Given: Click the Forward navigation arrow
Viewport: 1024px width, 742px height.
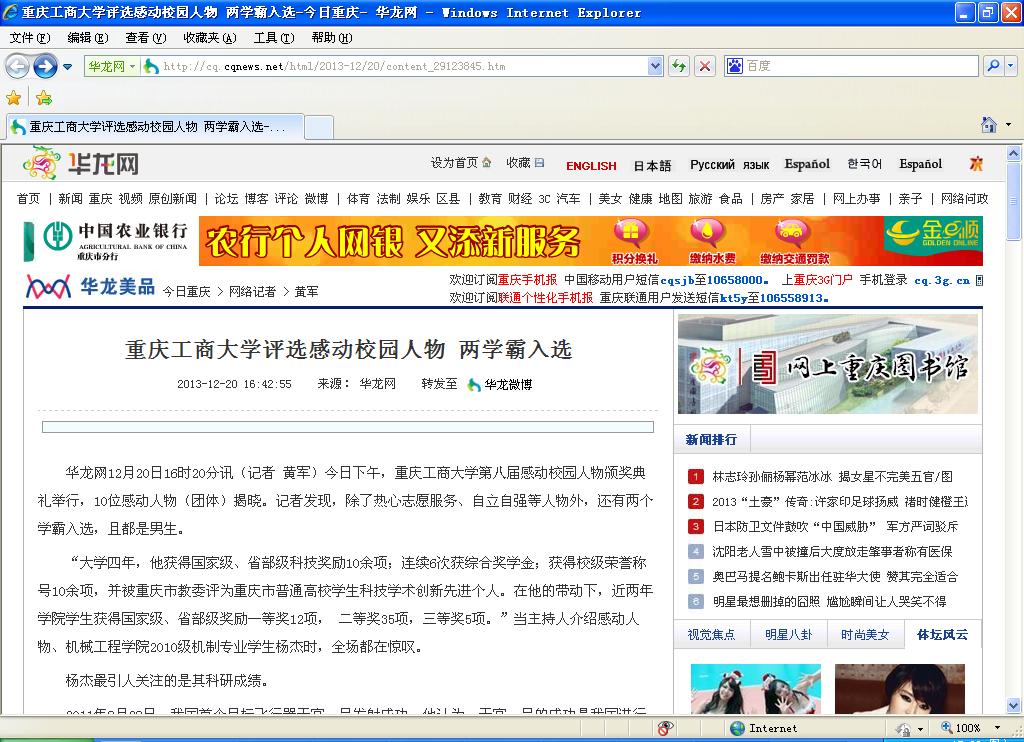Looking at the screenshot, I should click(x=45, y=66).
